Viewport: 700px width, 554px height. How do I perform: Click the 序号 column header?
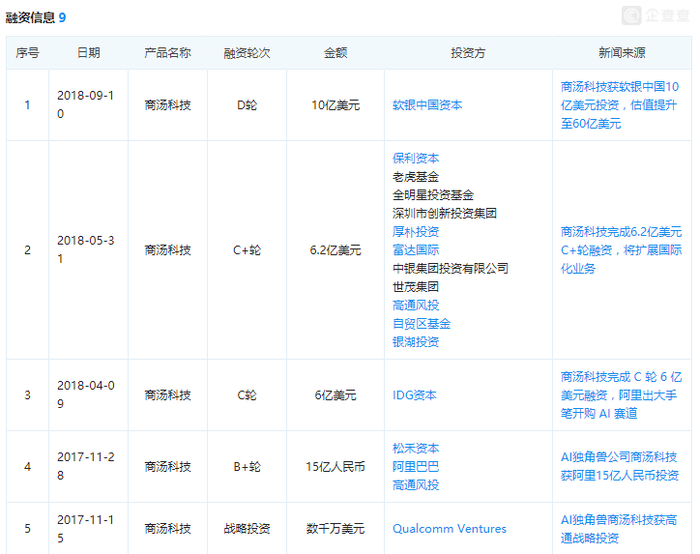click(27, 53)
